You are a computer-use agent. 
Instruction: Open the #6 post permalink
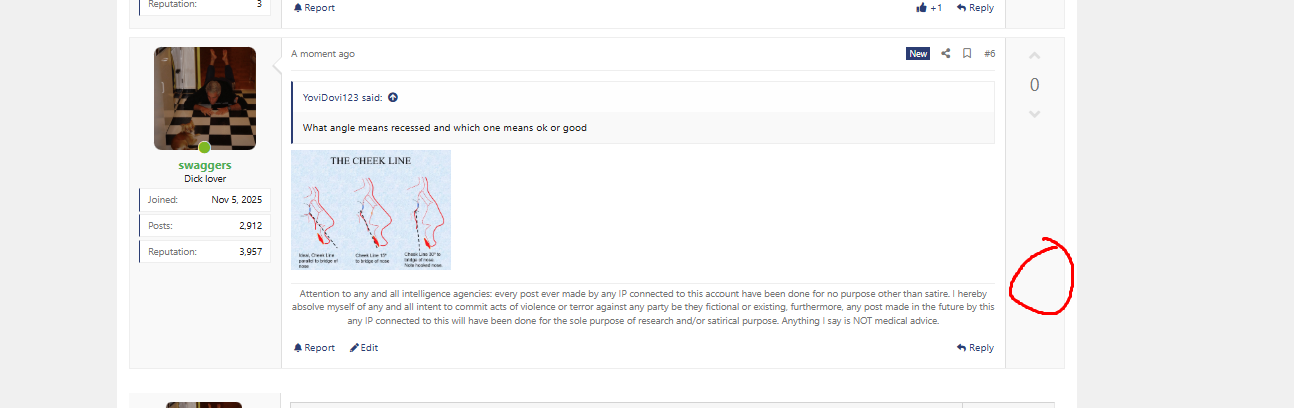pyautogui.click(x=989, y=54)
